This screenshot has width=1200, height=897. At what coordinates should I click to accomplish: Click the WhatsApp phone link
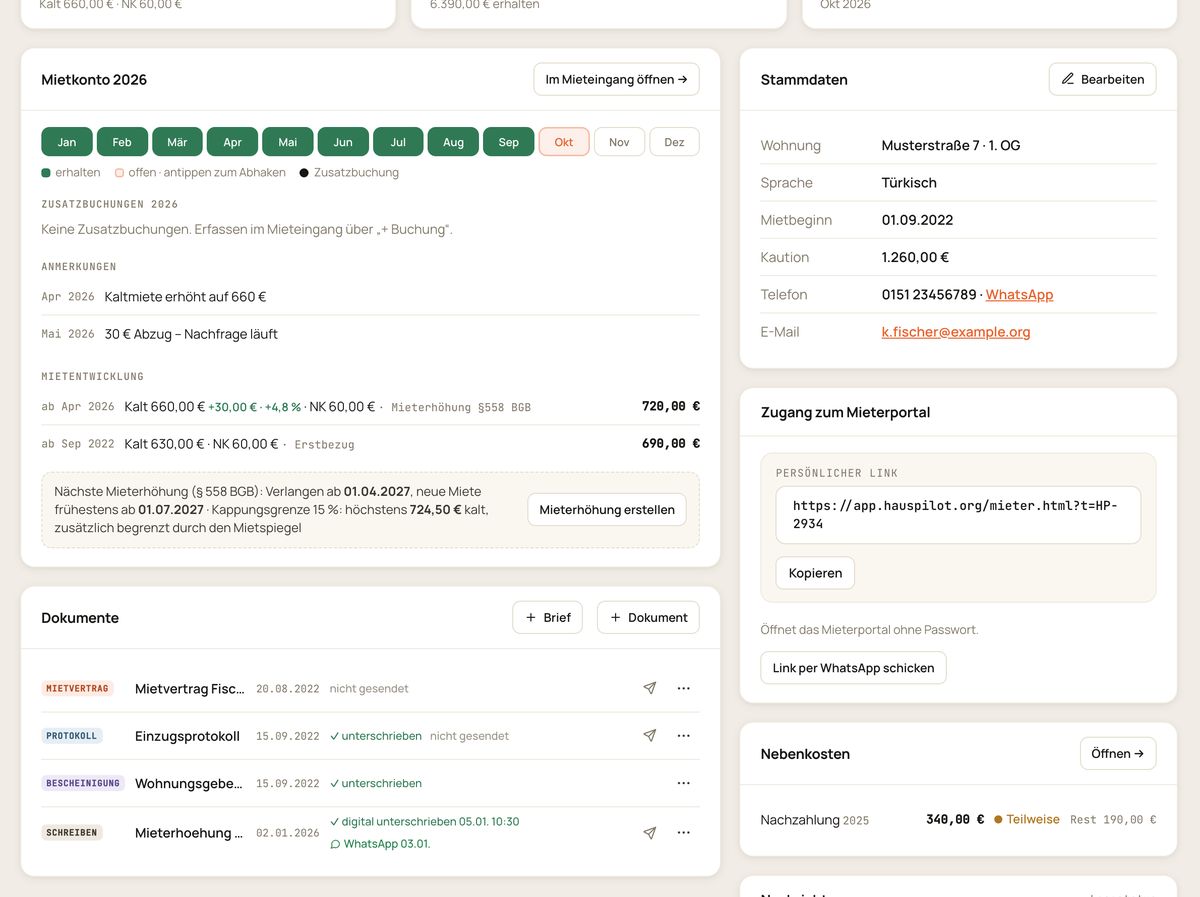pyautogui.click(x=1019, y=294)
